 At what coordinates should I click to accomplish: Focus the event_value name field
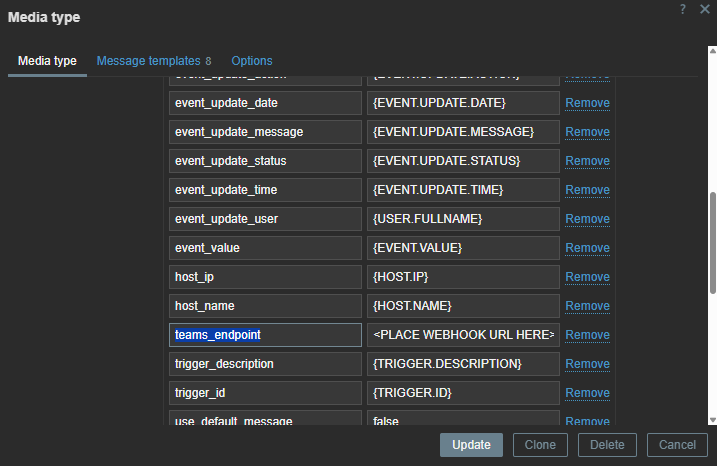[265, 248]
